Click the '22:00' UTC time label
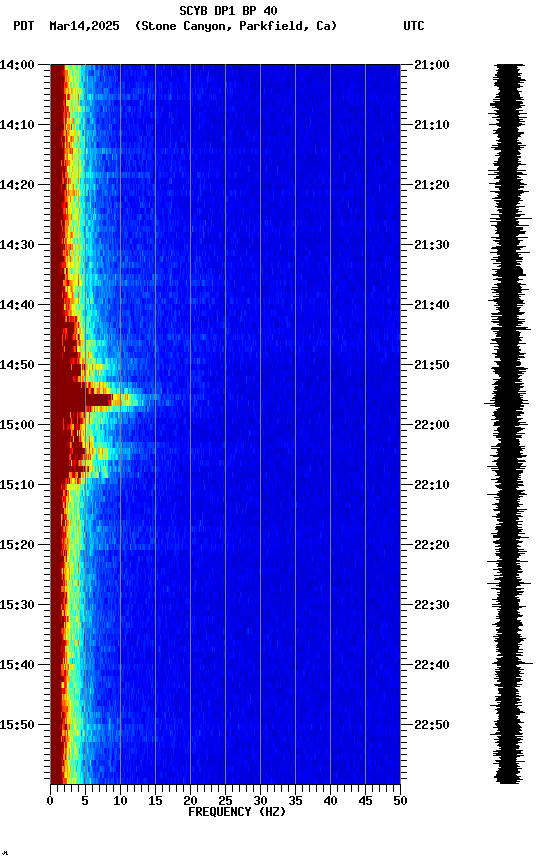This screenshot has width=552, height=864. point(432,425)
